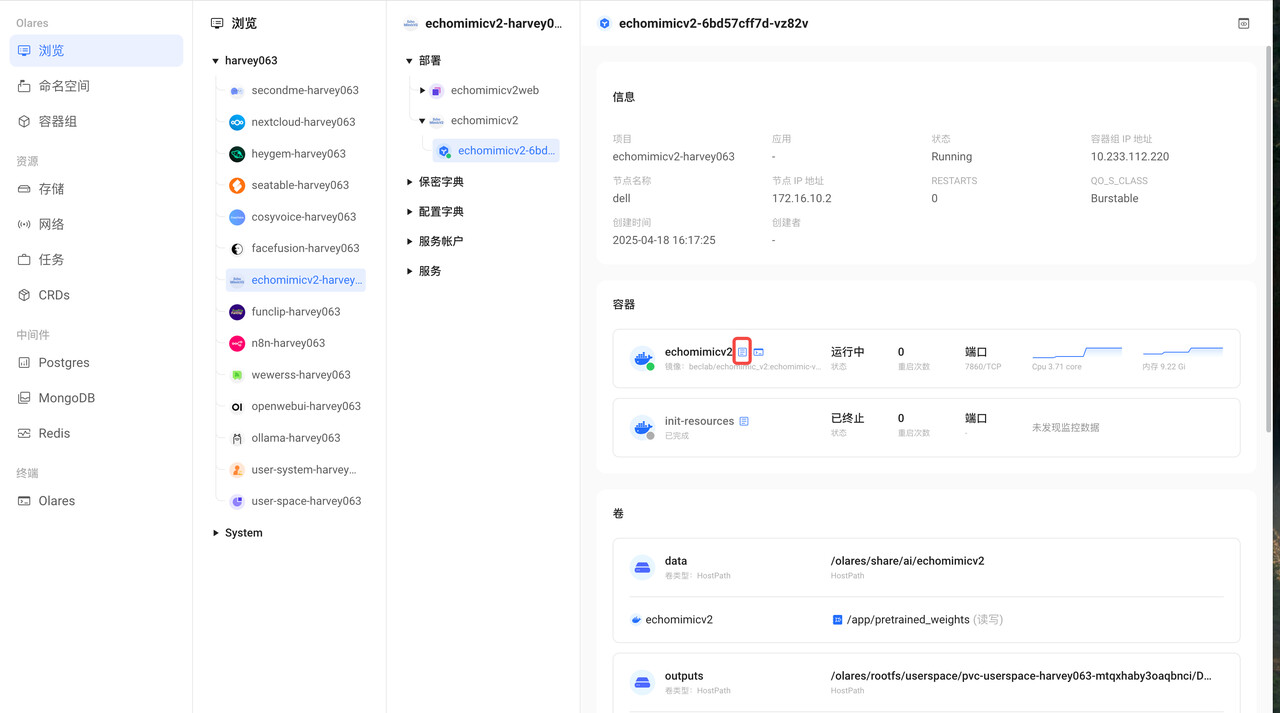Expand the echomimicv2web deployment
Image resolution: width=1280 pixels, height=713 pixels.
pos(423,91)
